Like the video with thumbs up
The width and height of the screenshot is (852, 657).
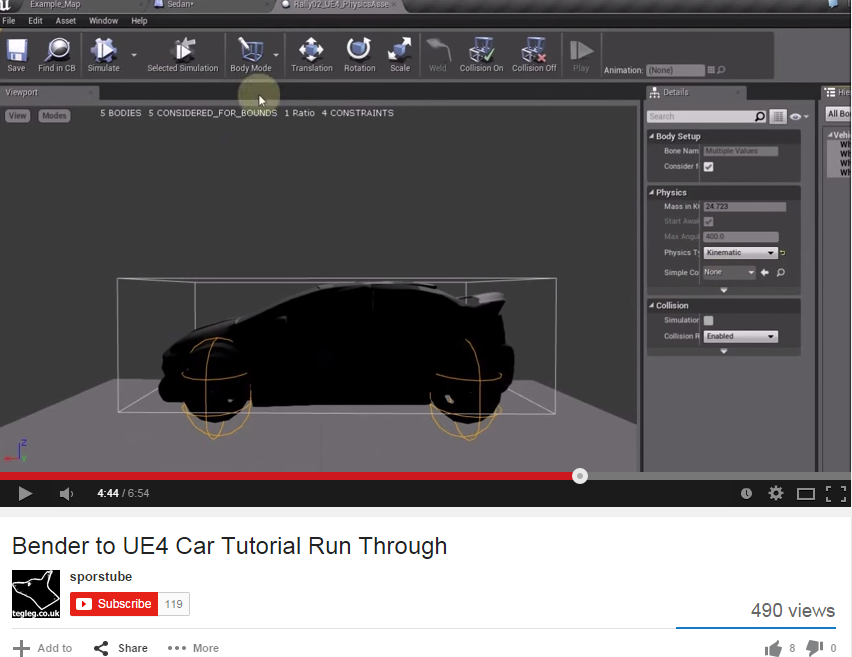773,648
